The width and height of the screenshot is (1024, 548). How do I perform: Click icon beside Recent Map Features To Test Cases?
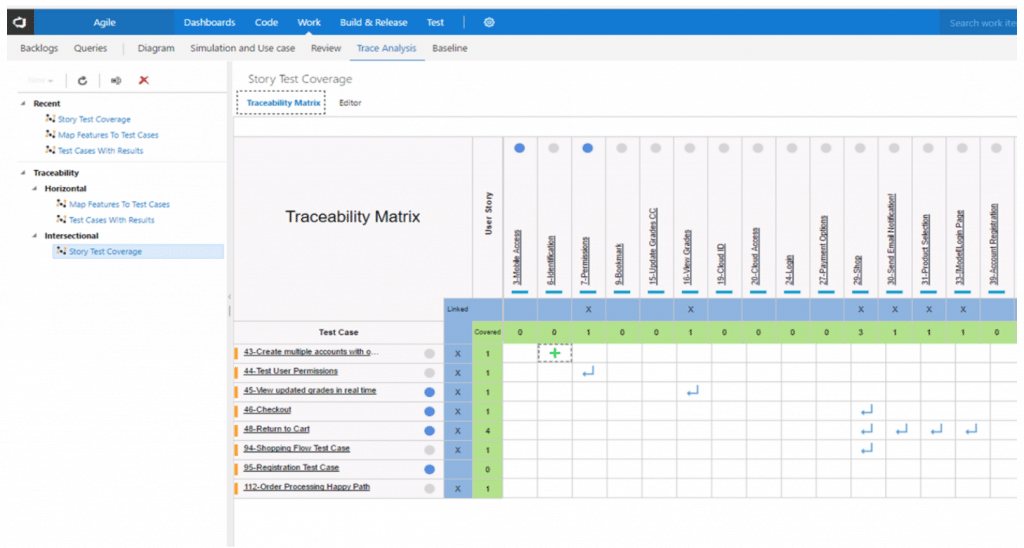tap(50, 135)
